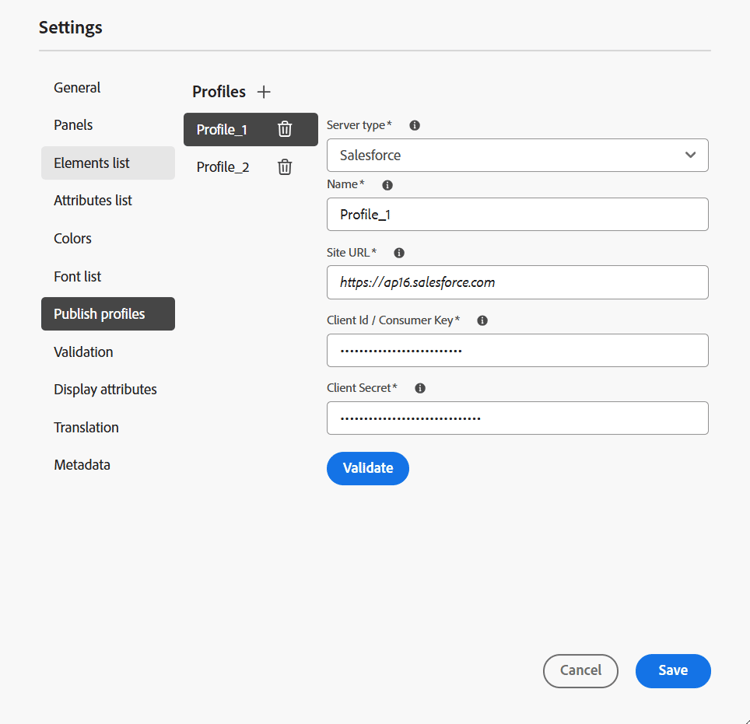Image resolution: width=750 pixels, height=724 pixels.
Task: Show info tooltip for Name field
Action: [388, 185]
